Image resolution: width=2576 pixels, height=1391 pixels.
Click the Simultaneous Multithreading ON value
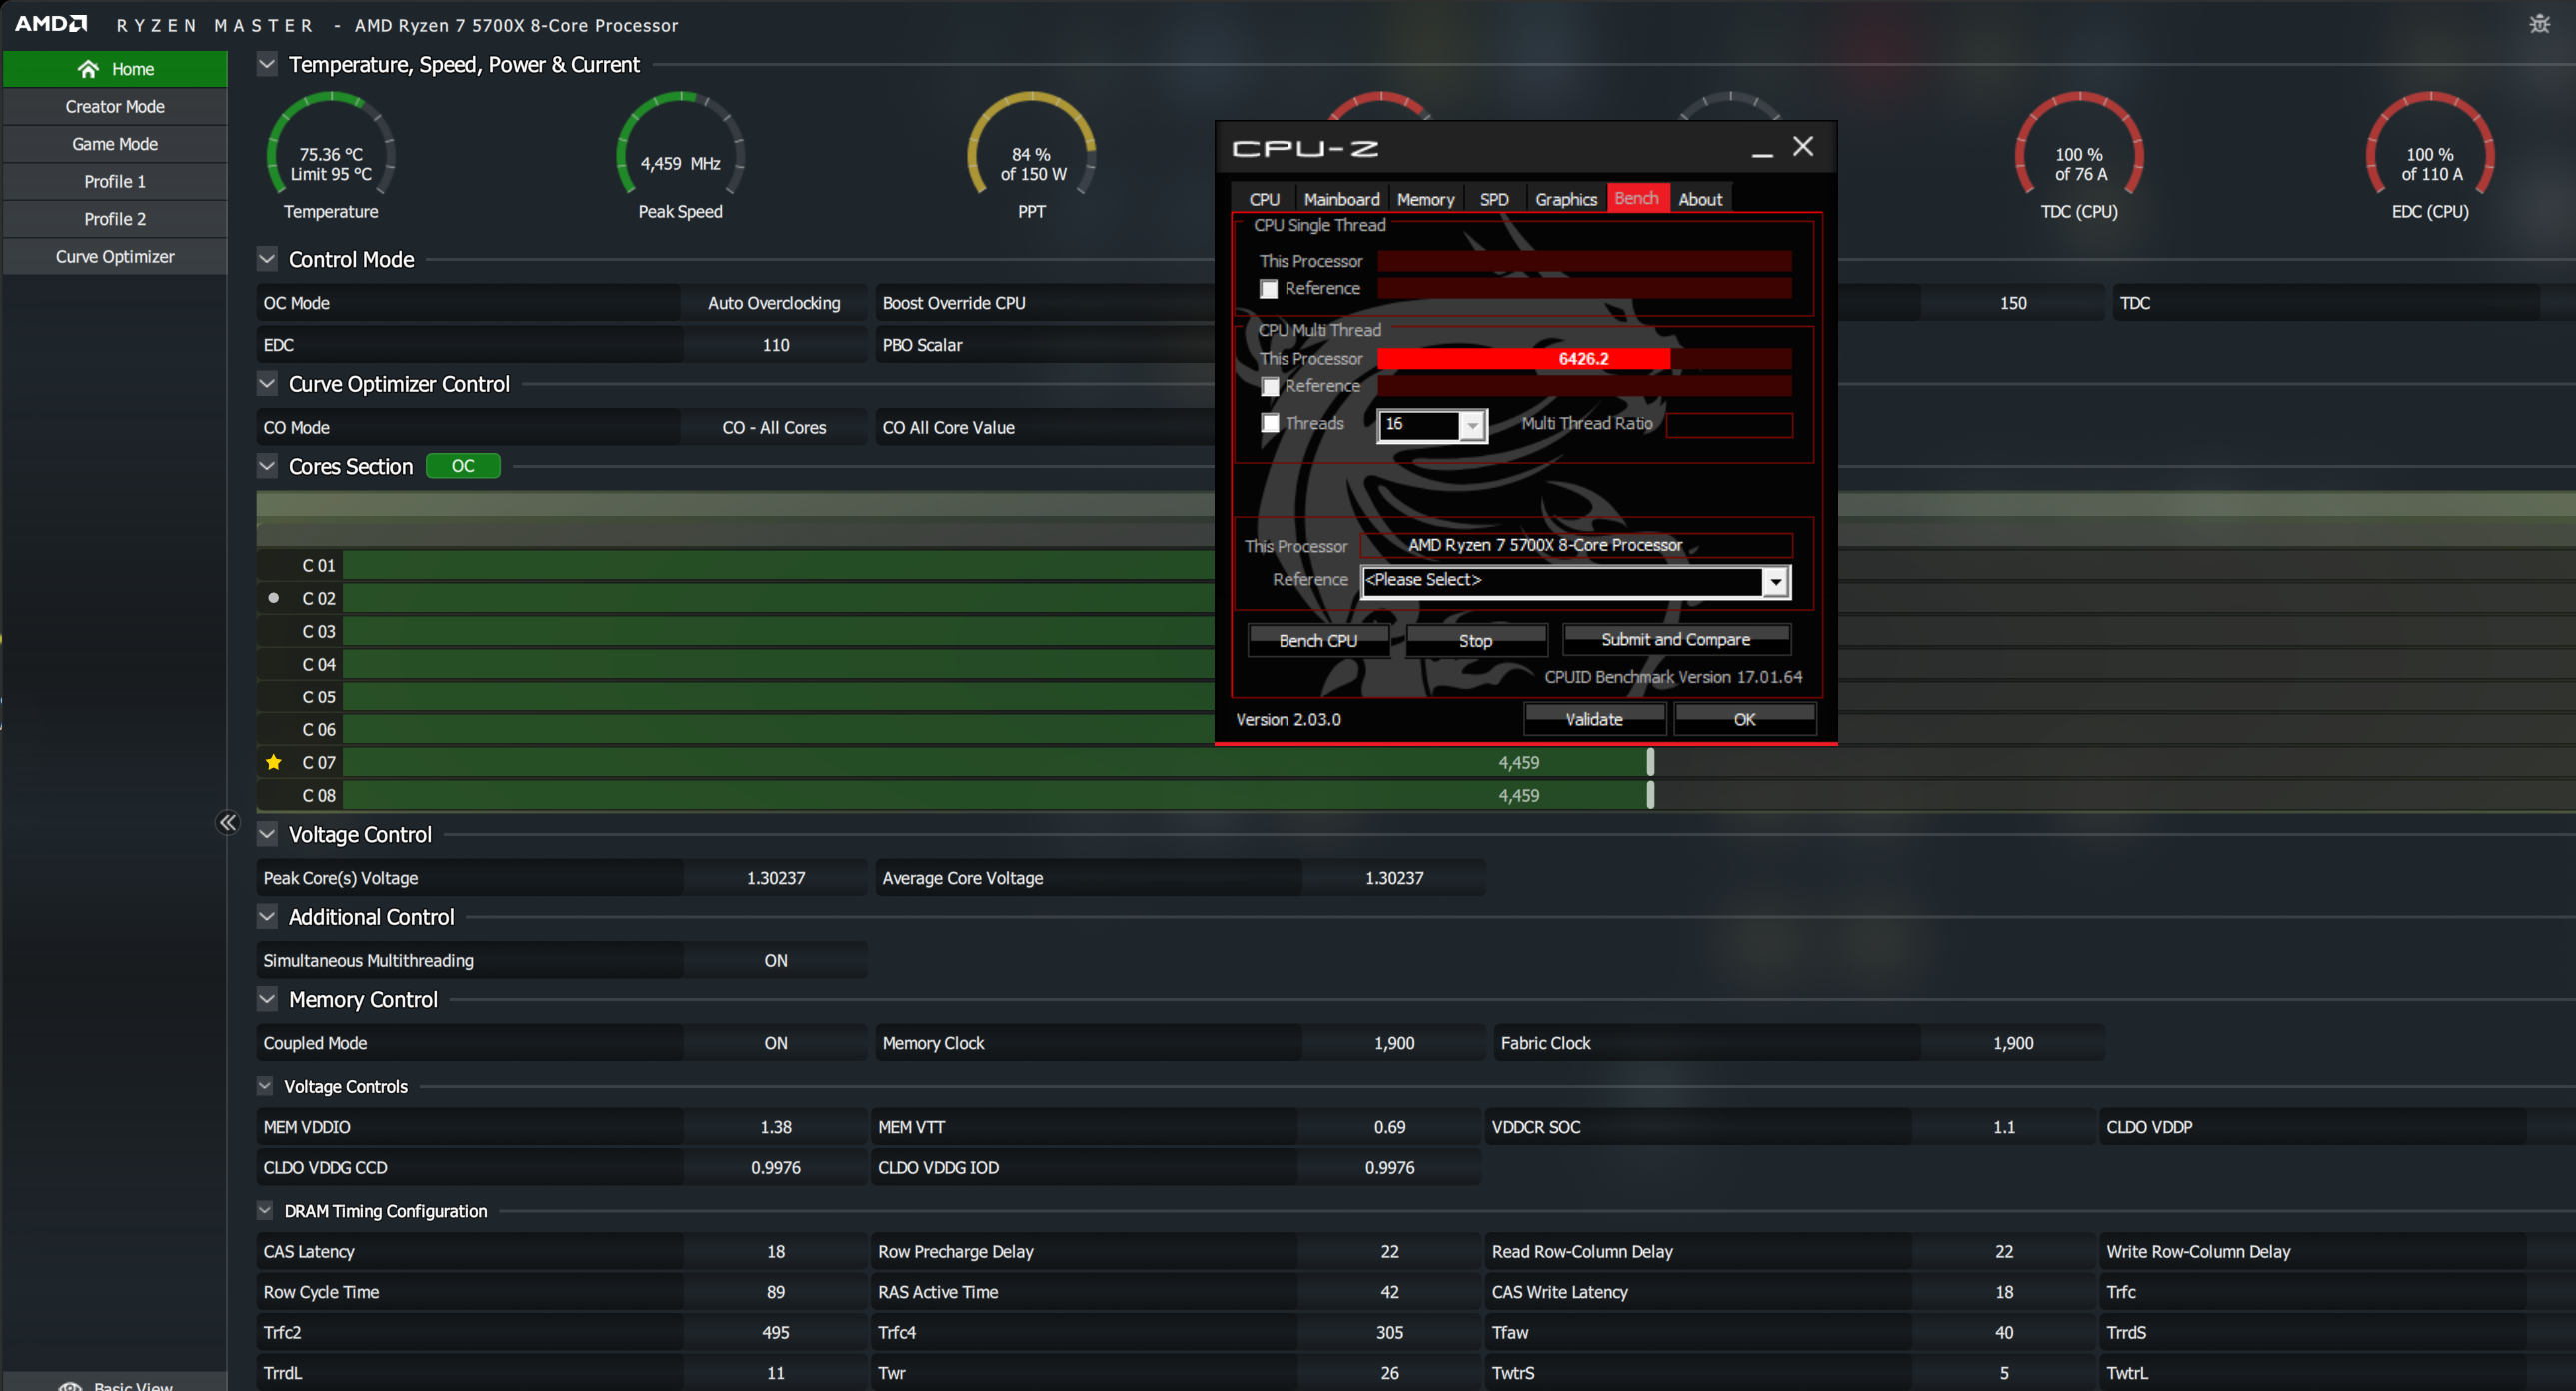(775, 961)
